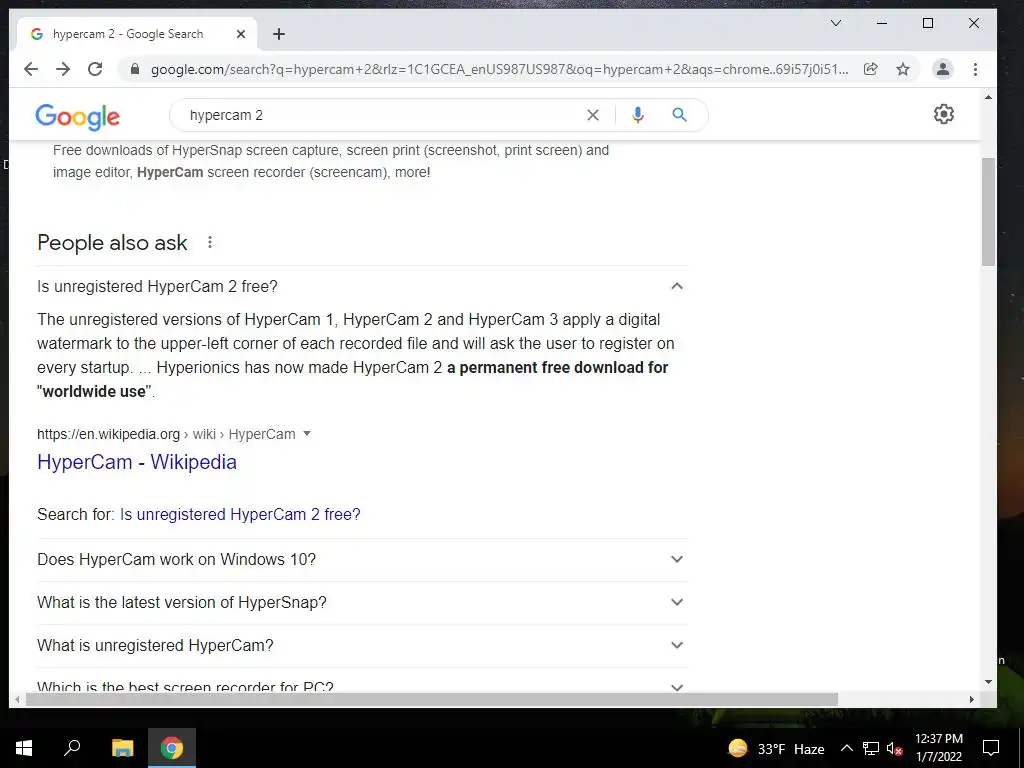
Task: Search for 'Is unregistered HyperCam 2 free?' link
Action: [x=240, y=515]
